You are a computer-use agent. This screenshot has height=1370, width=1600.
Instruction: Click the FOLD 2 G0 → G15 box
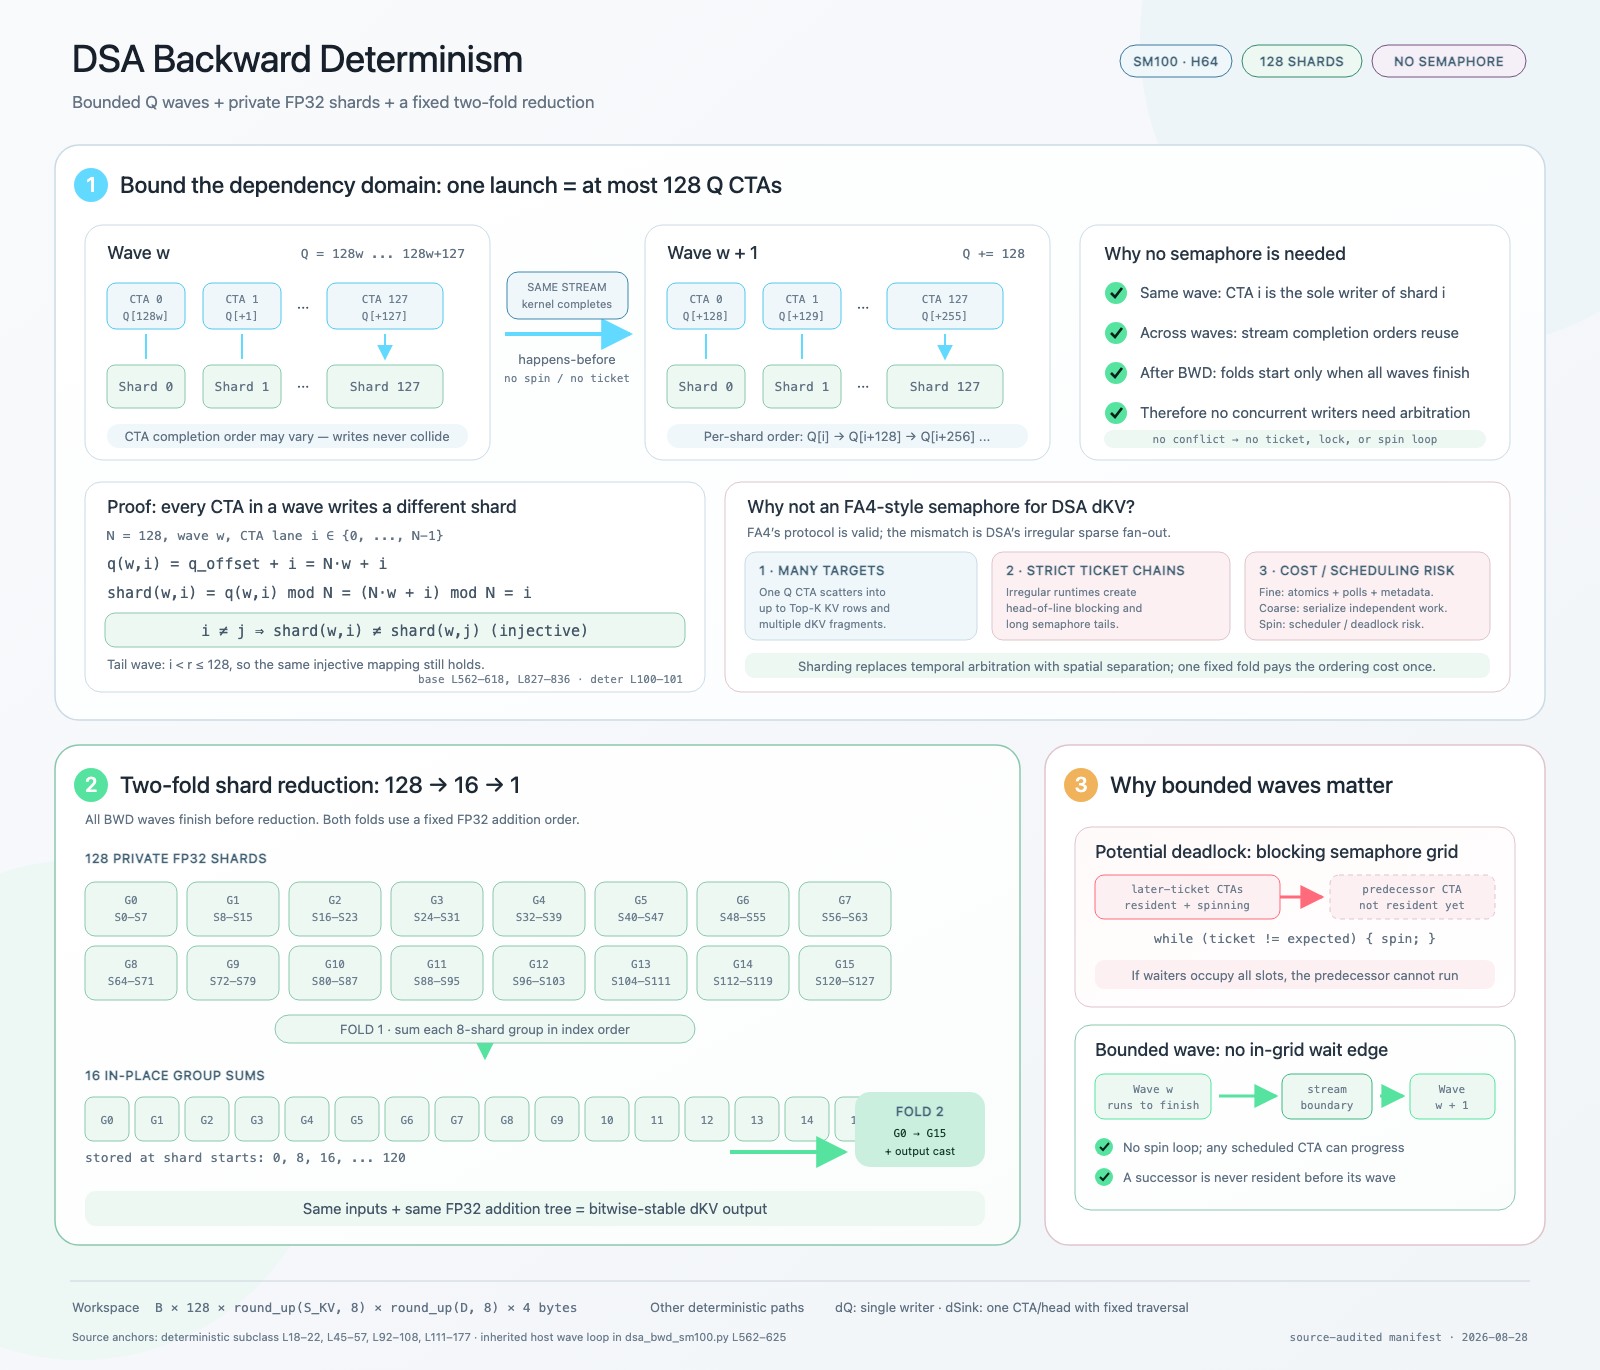pos(920,1130)
